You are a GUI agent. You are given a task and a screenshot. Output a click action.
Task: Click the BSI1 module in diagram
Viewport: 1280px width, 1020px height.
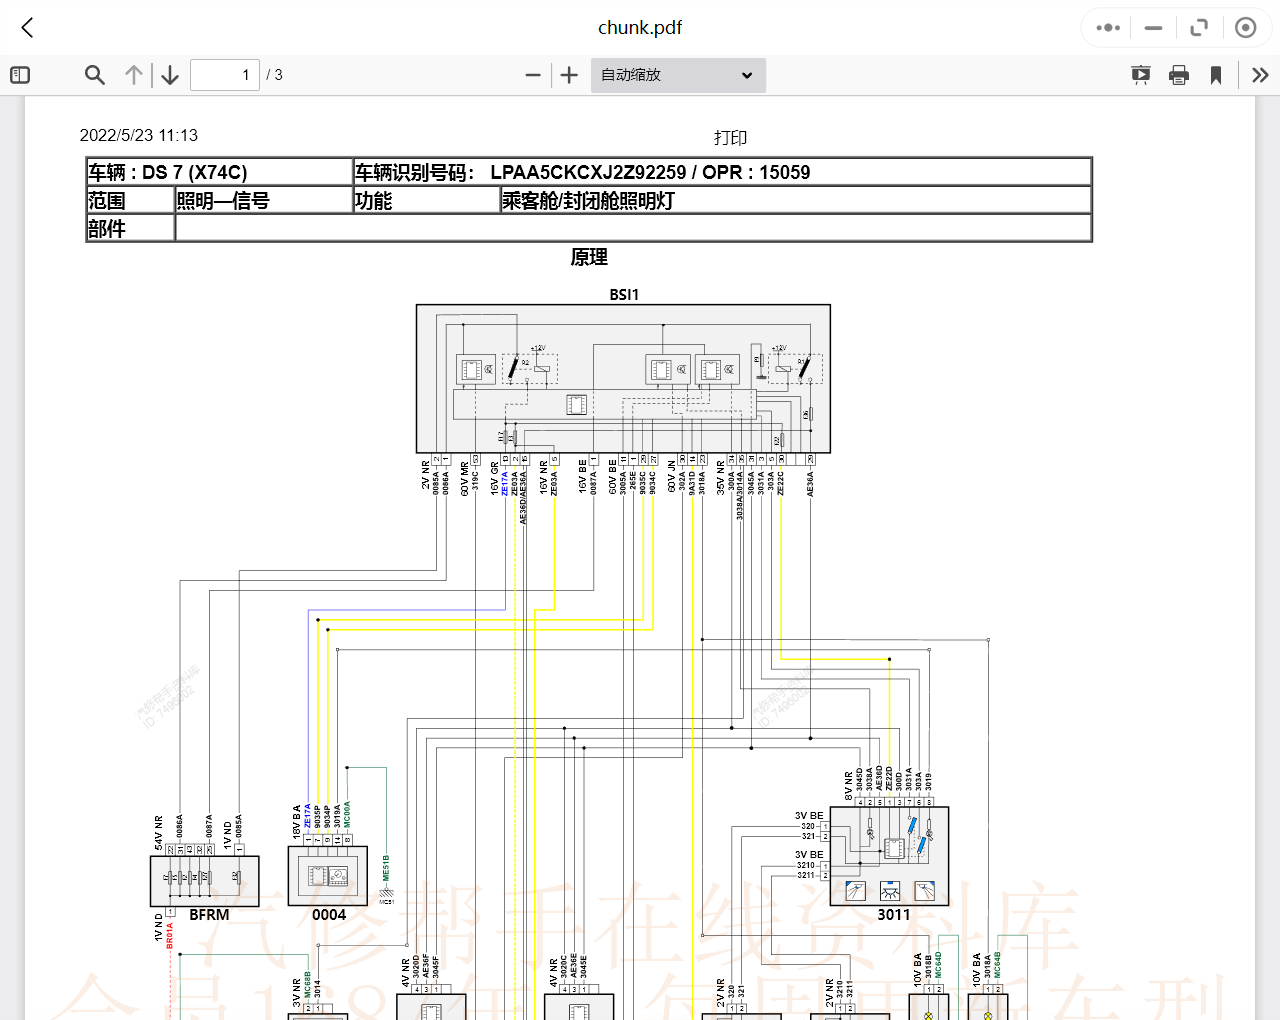click(623, 378)
